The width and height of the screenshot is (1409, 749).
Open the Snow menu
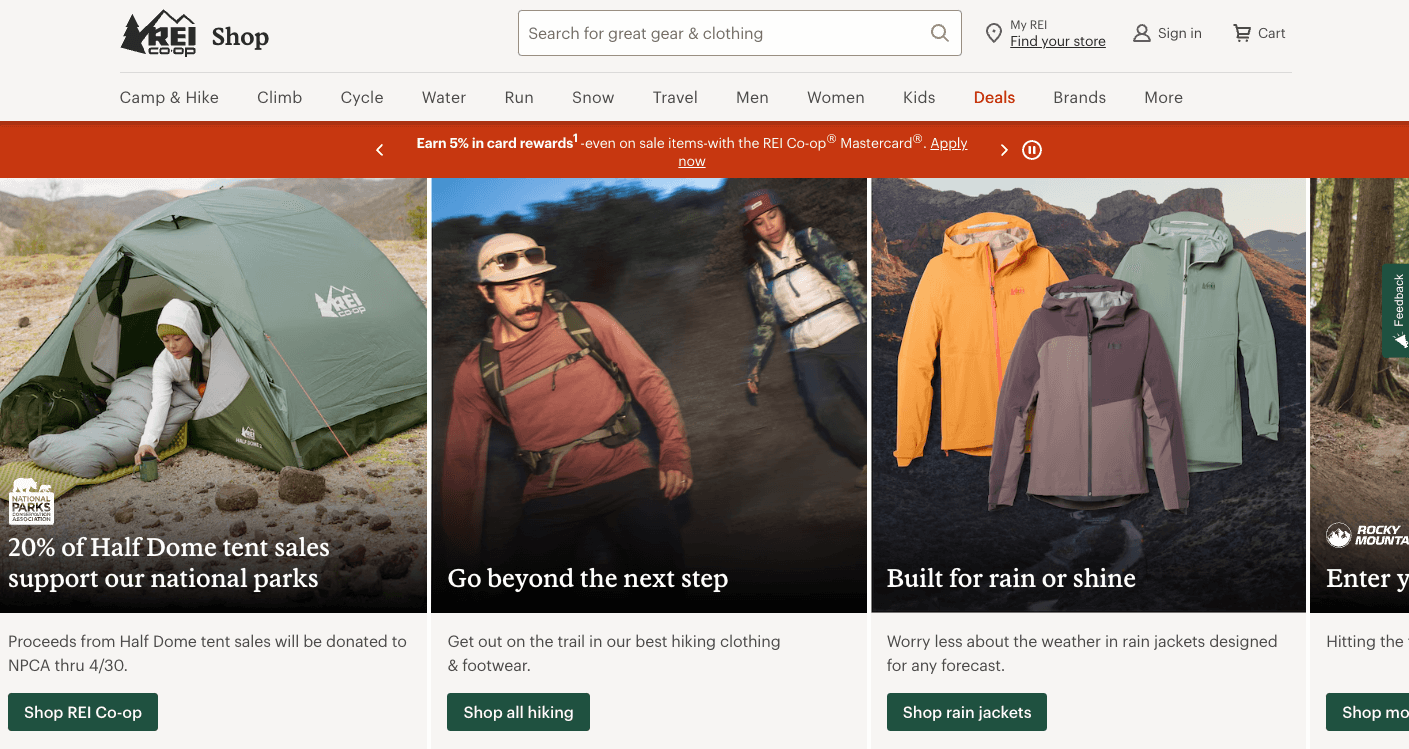tap(593, 97)
